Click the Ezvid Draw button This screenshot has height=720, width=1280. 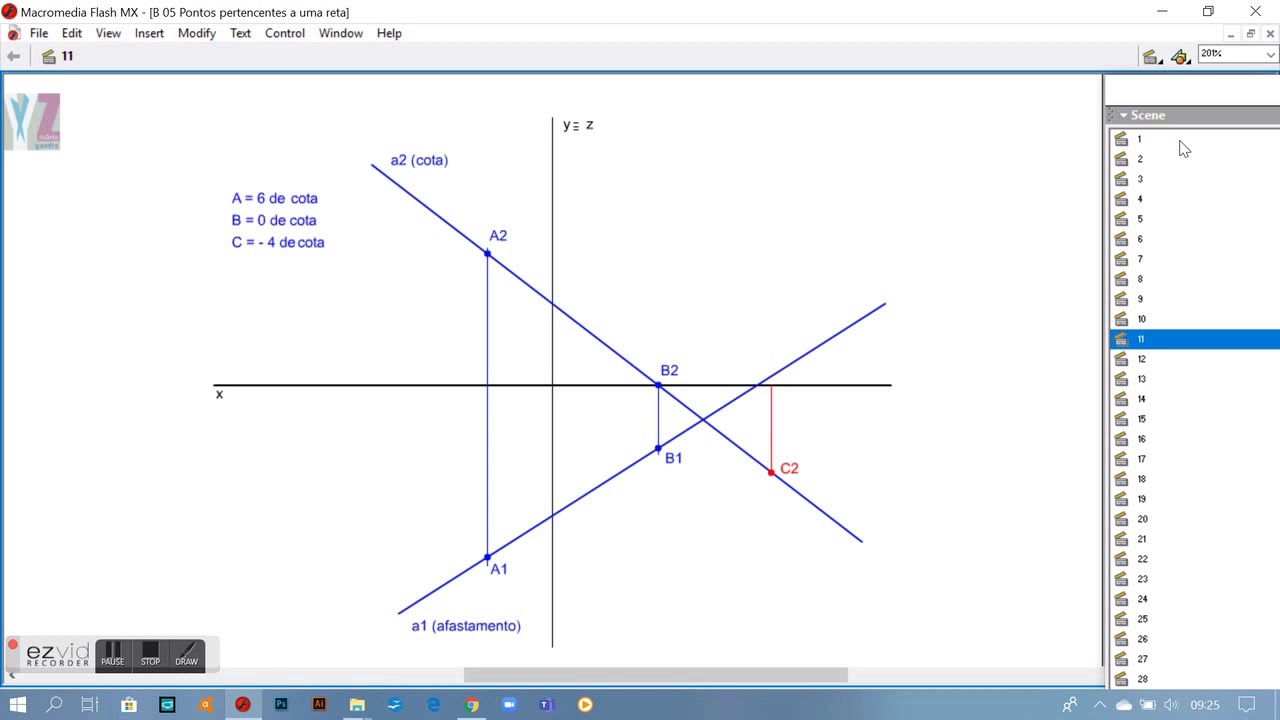pos(187,655)
